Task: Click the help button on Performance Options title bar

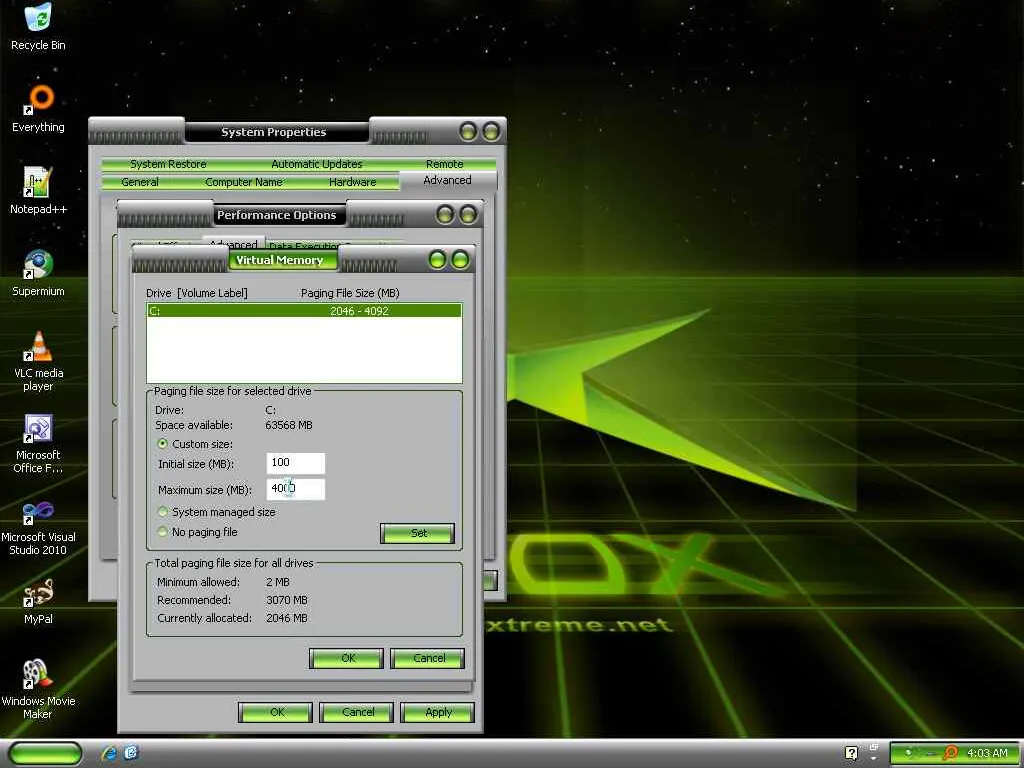Action: (445, 214)
